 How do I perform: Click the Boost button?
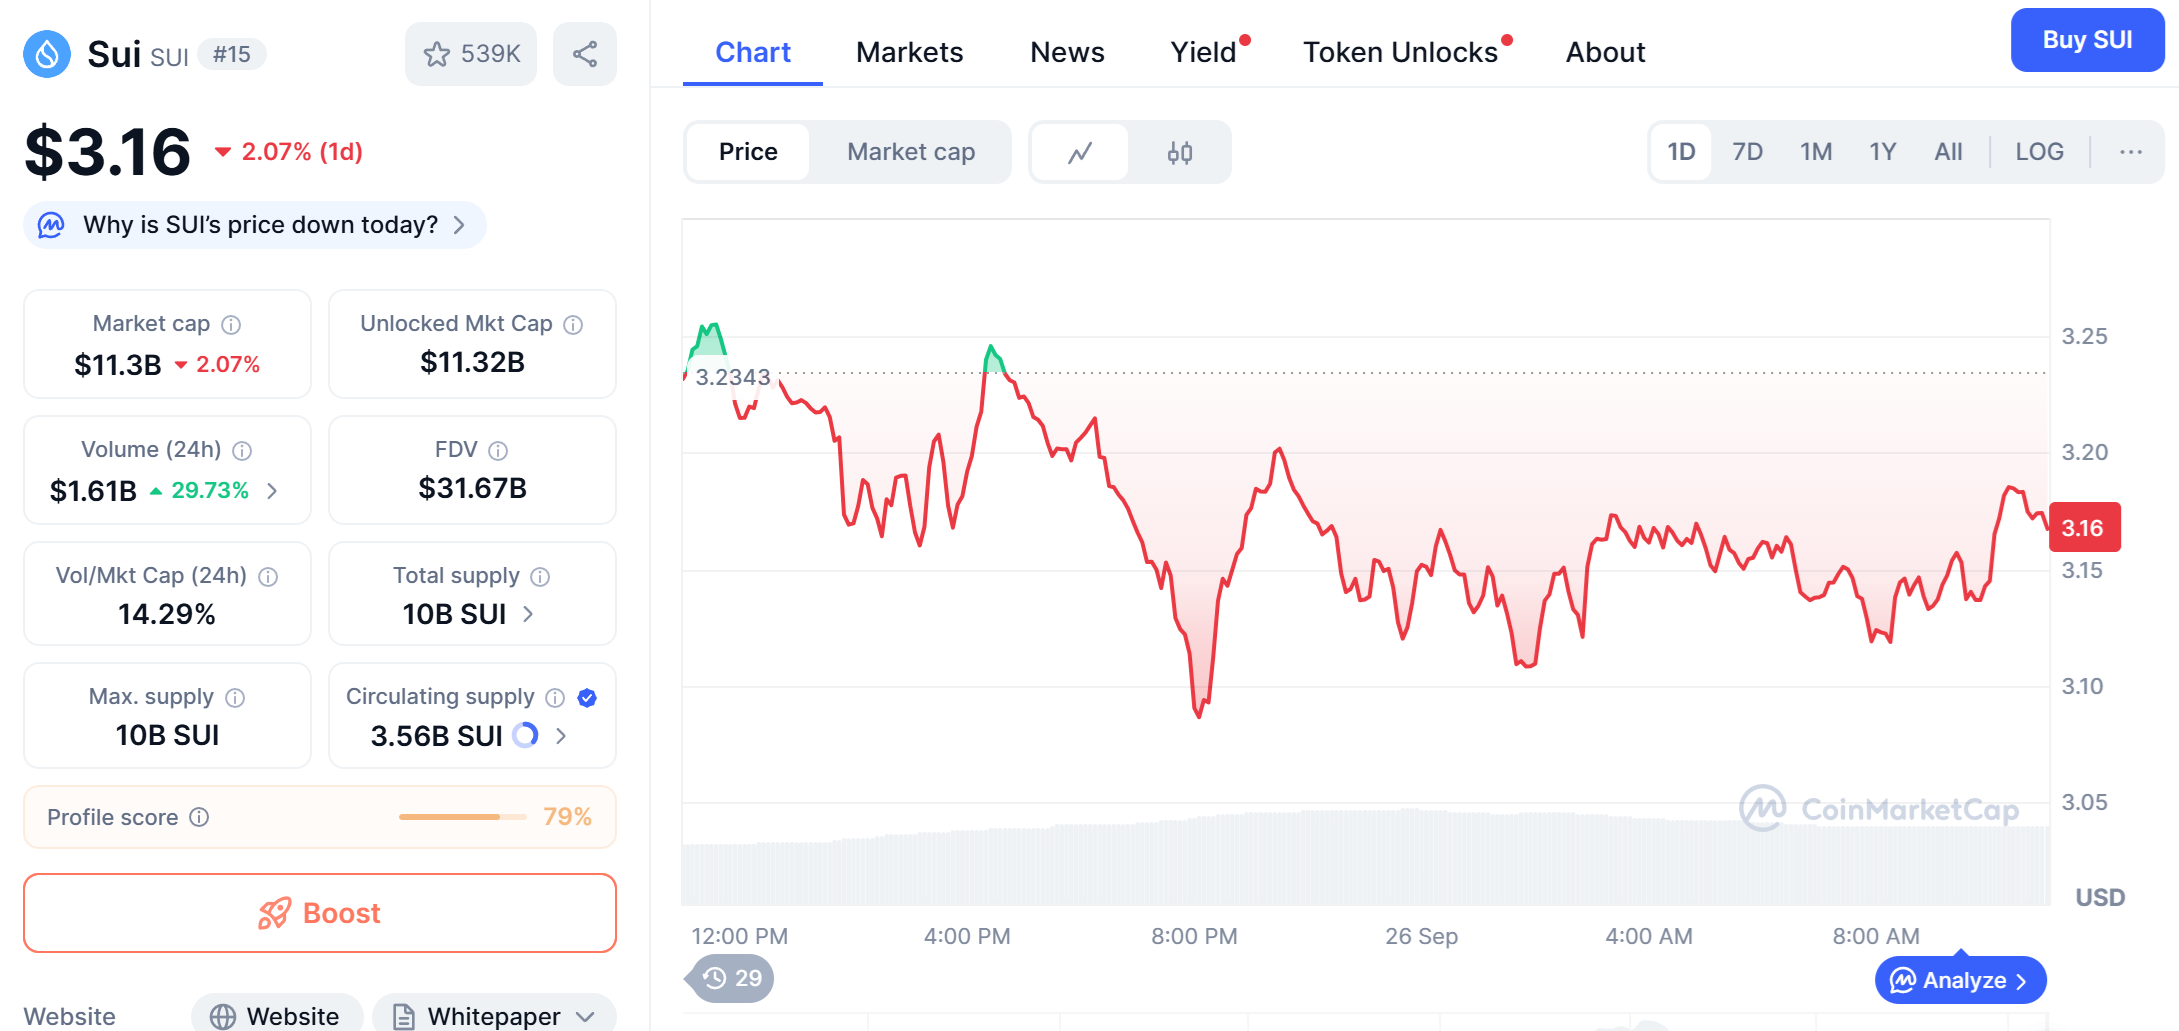click(320, 913)
